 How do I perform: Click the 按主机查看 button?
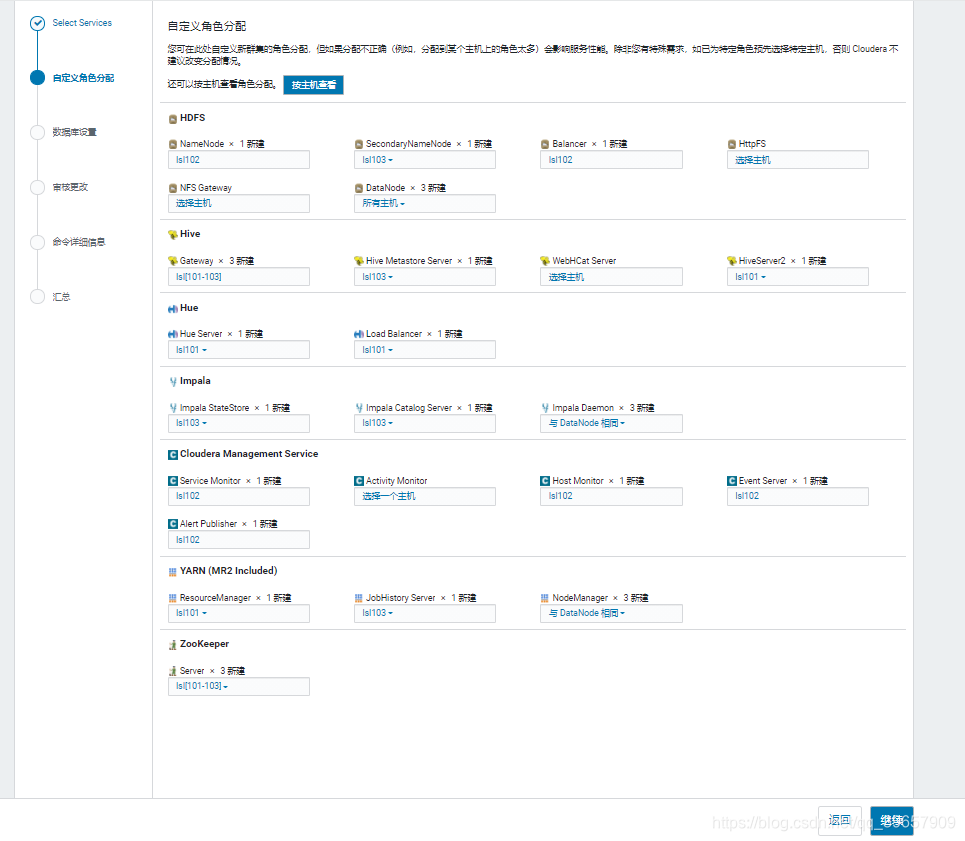click(313, 85)
